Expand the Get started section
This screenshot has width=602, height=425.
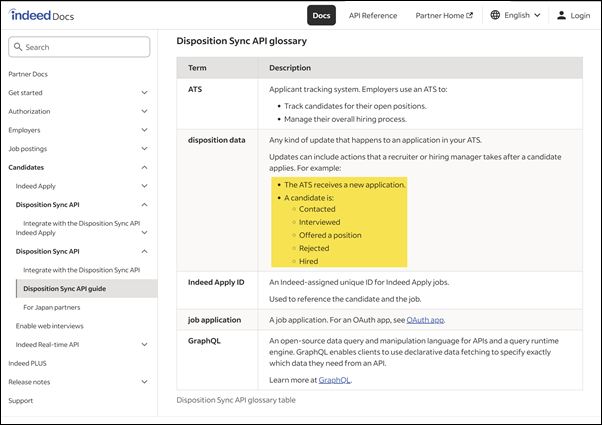pyautogui.click(x=145, y=93)
